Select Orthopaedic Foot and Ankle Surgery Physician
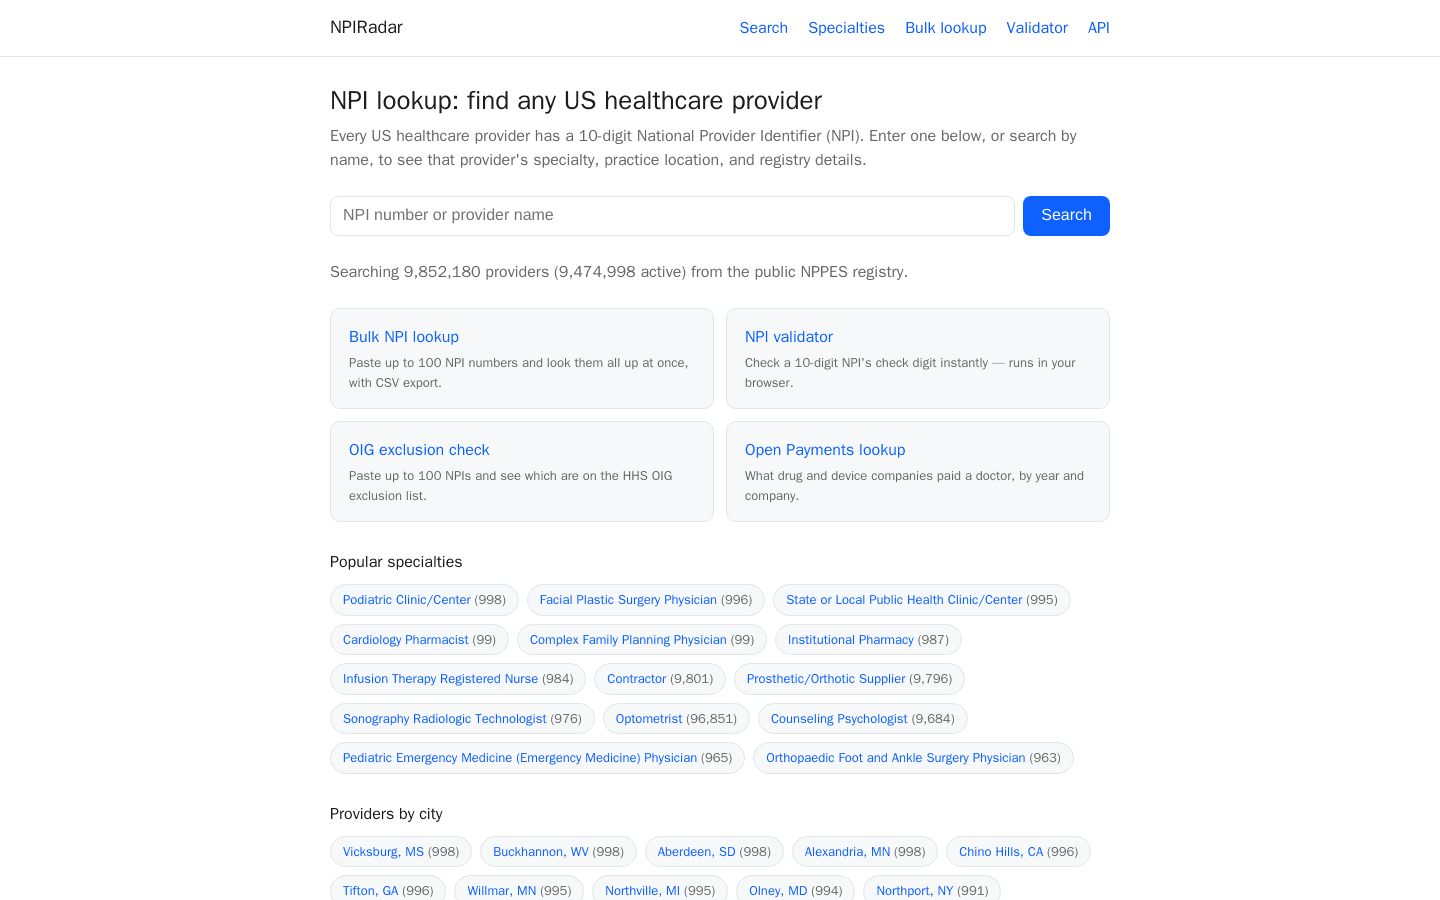1440x900 pixels. [913, 758]
